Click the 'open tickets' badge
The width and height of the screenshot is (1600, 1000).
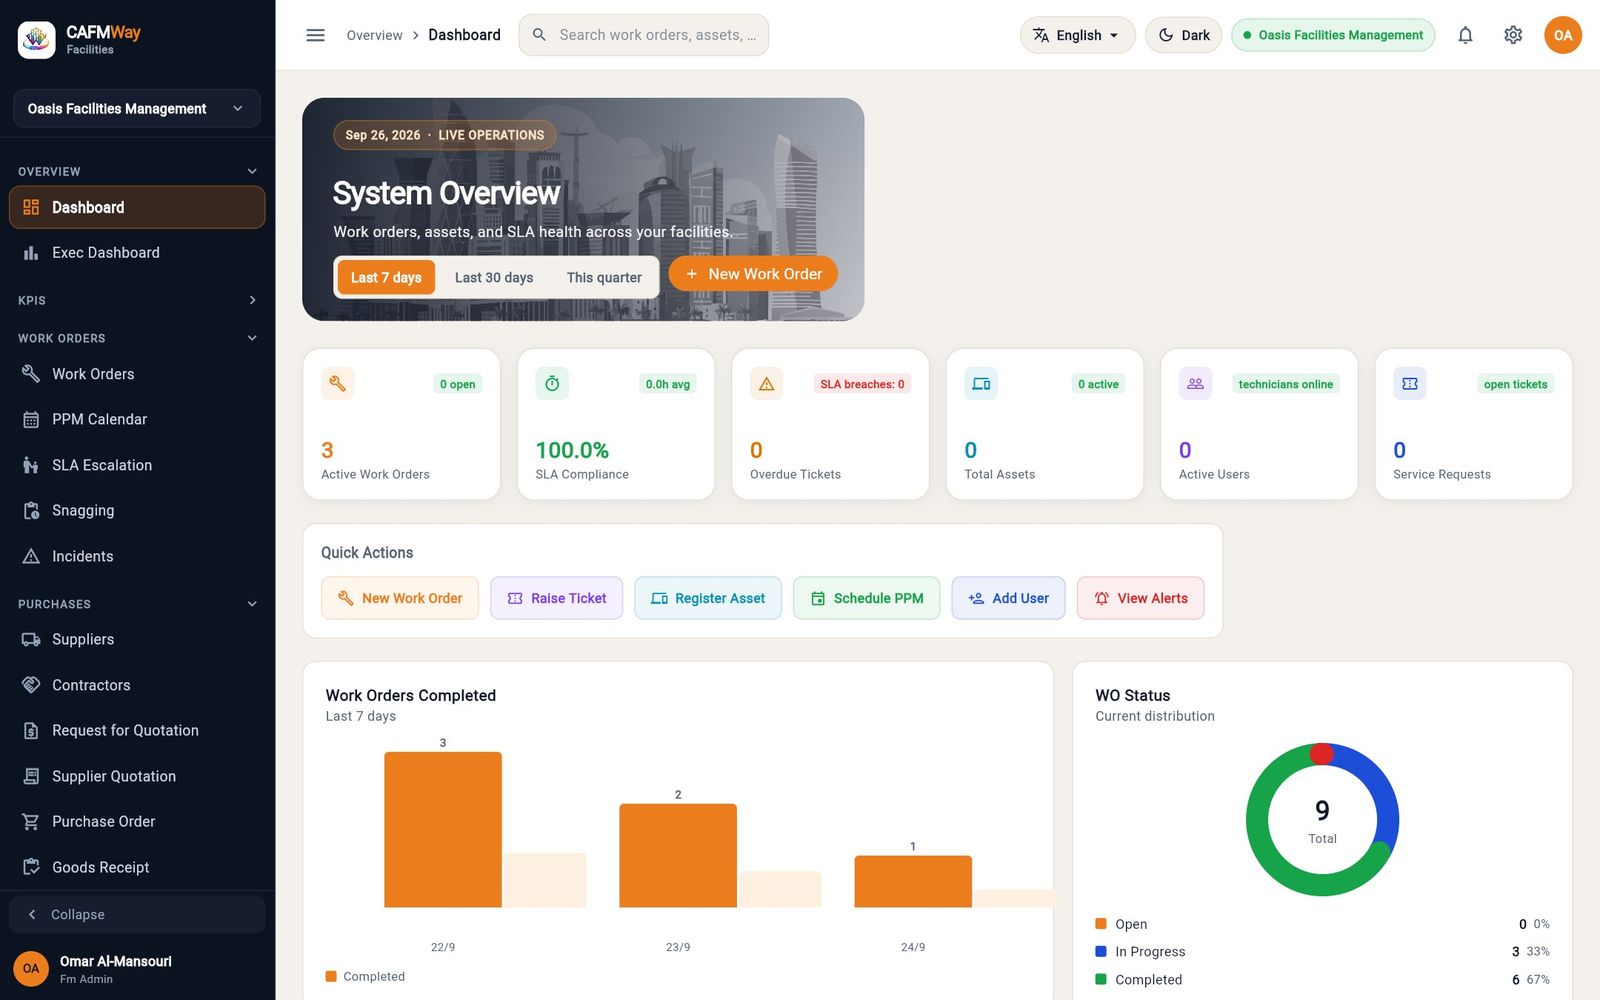click(x=1516, y=384)
